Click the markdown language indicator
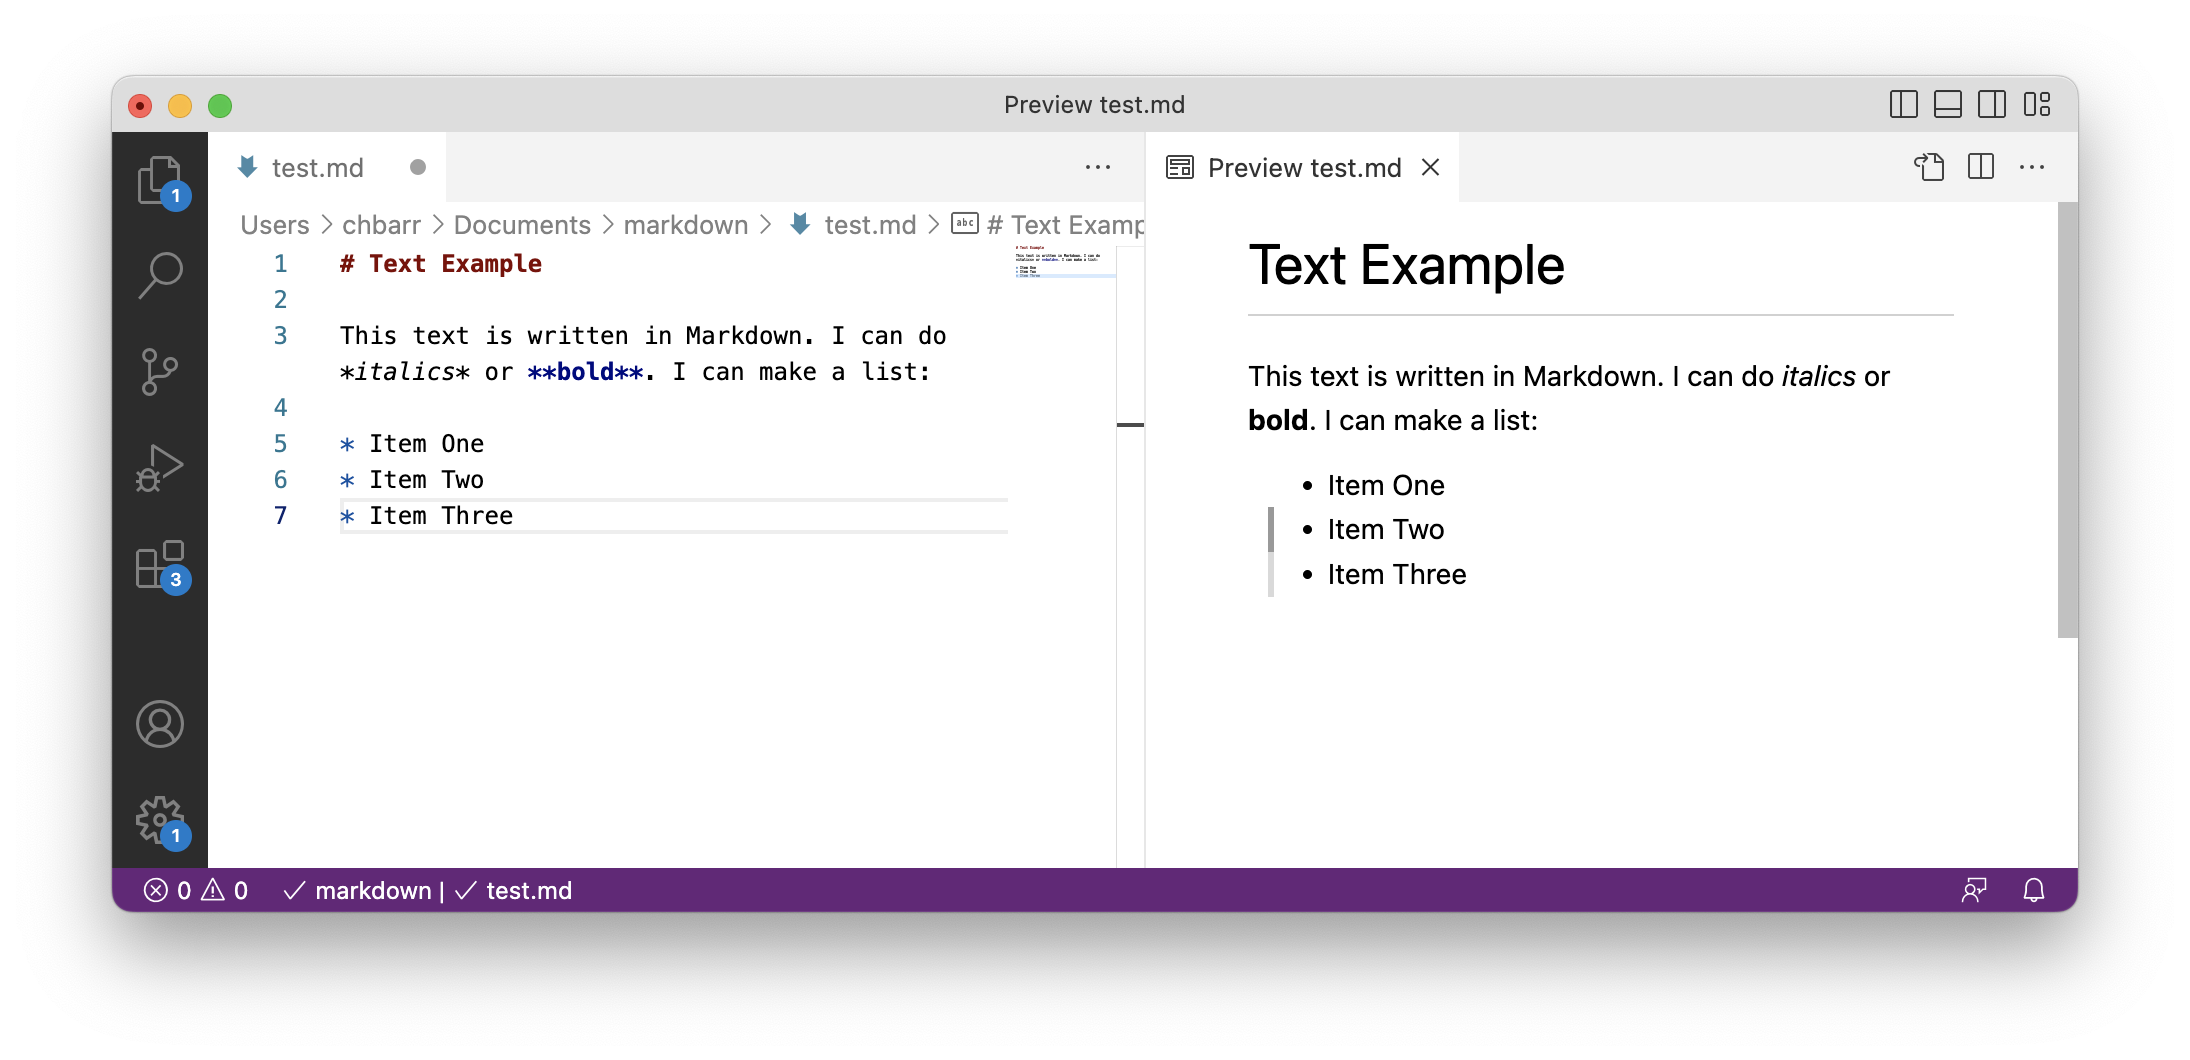The image size is (2190, 1060). pos(373,890)
